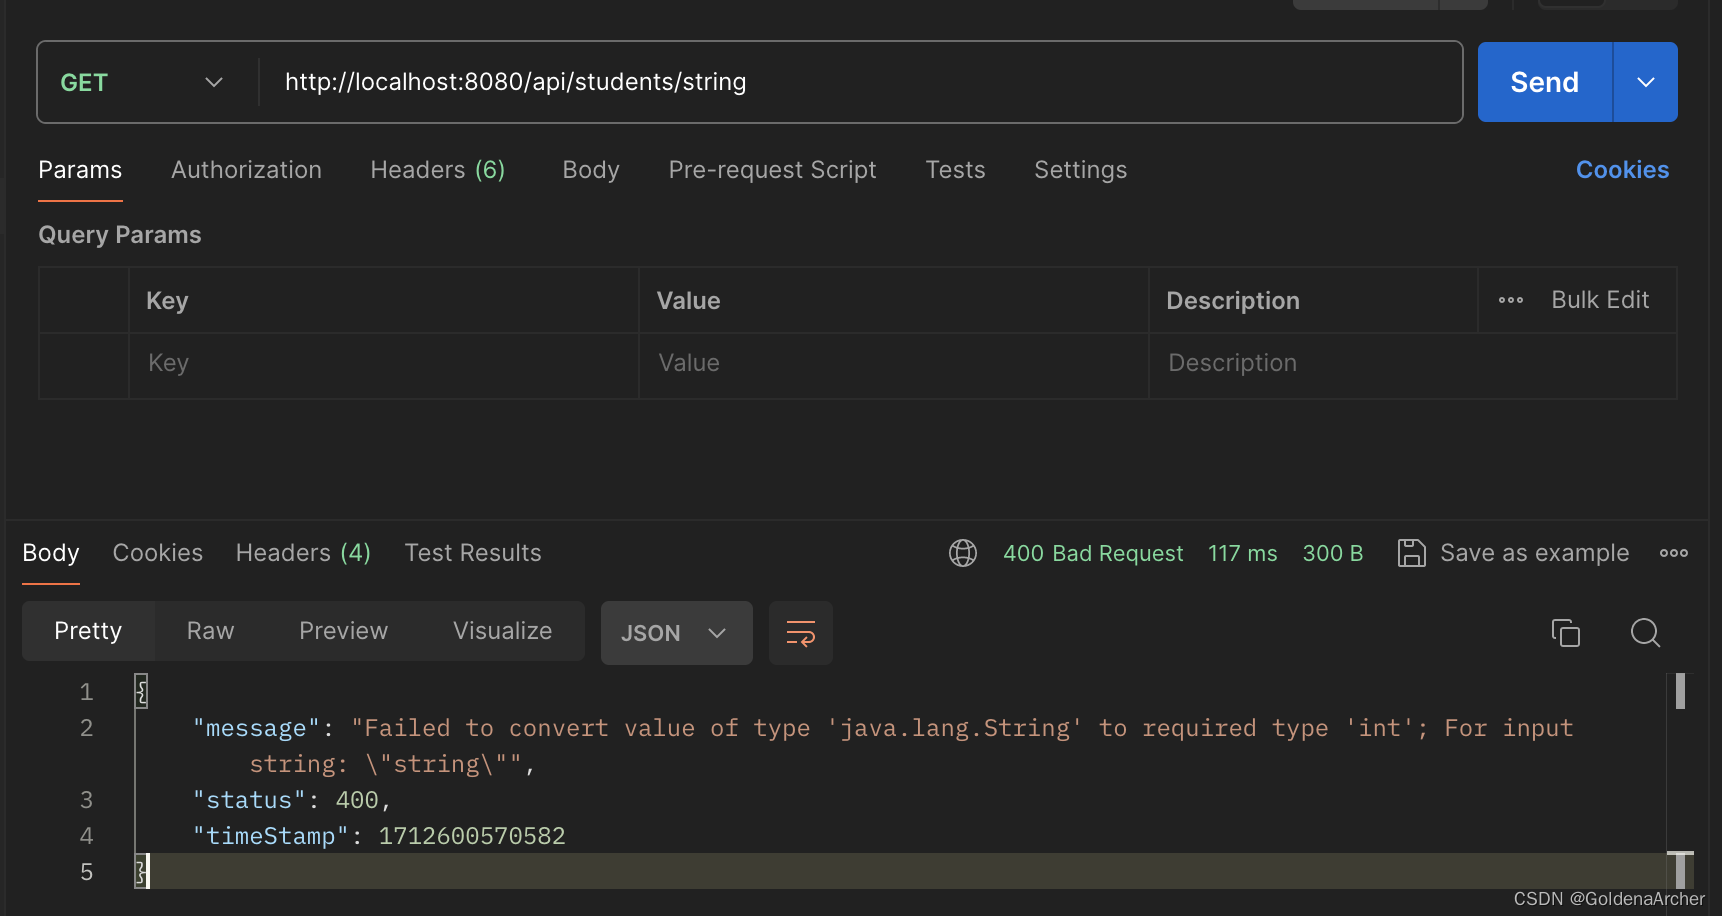Click the query param Description input cell
Screen dimensions: 1722x916
1412,364
